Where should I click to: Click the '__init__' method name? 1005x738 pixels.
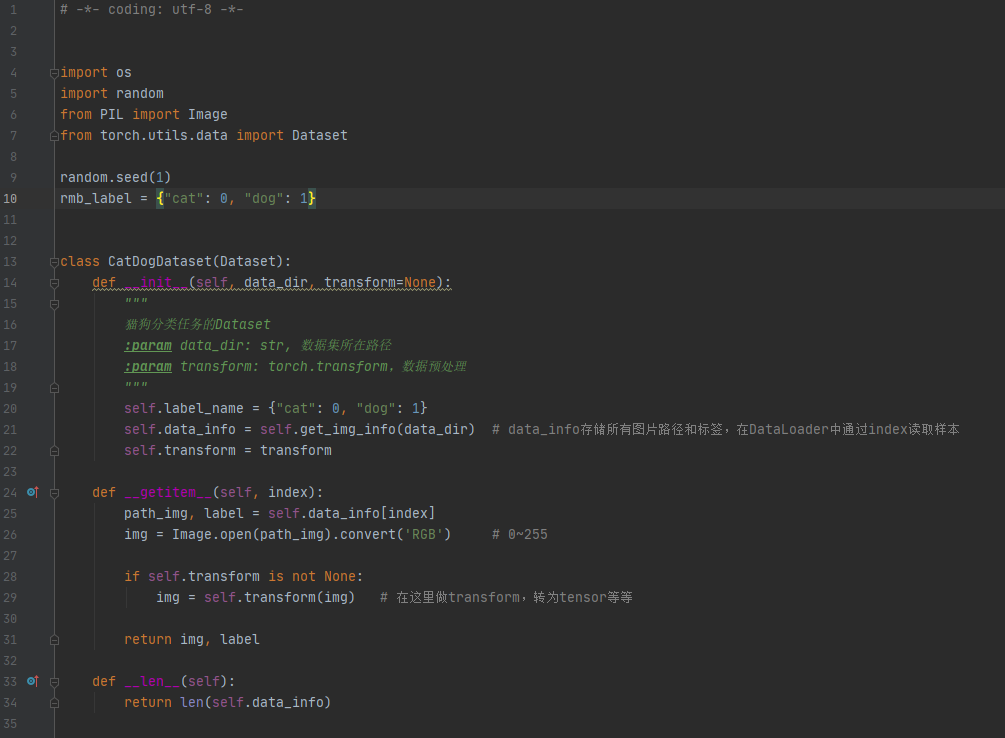(156, 283)
